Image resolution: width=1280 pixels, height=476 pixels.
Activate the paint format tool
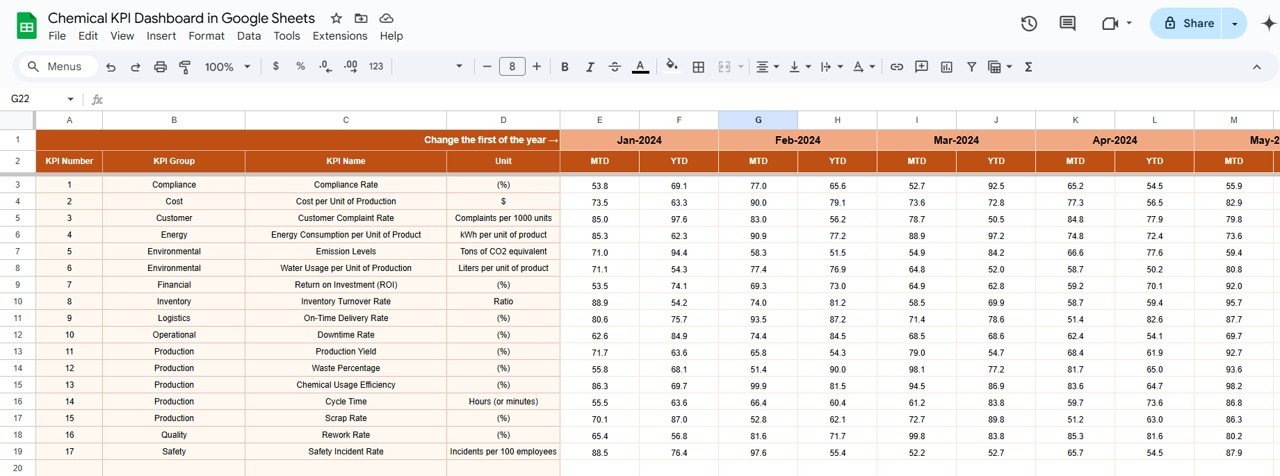[x=184, y=67]
